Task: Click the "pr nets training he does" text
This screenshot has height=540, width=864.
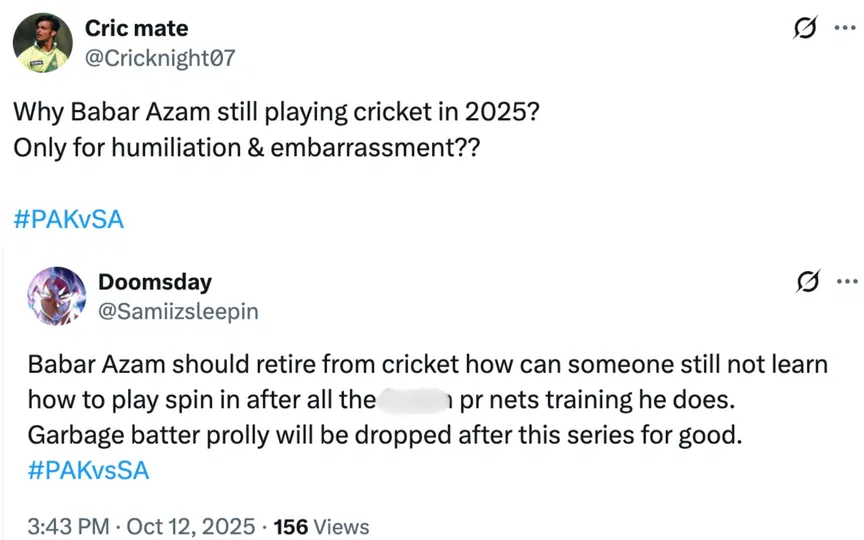Action: pos(597,400)
